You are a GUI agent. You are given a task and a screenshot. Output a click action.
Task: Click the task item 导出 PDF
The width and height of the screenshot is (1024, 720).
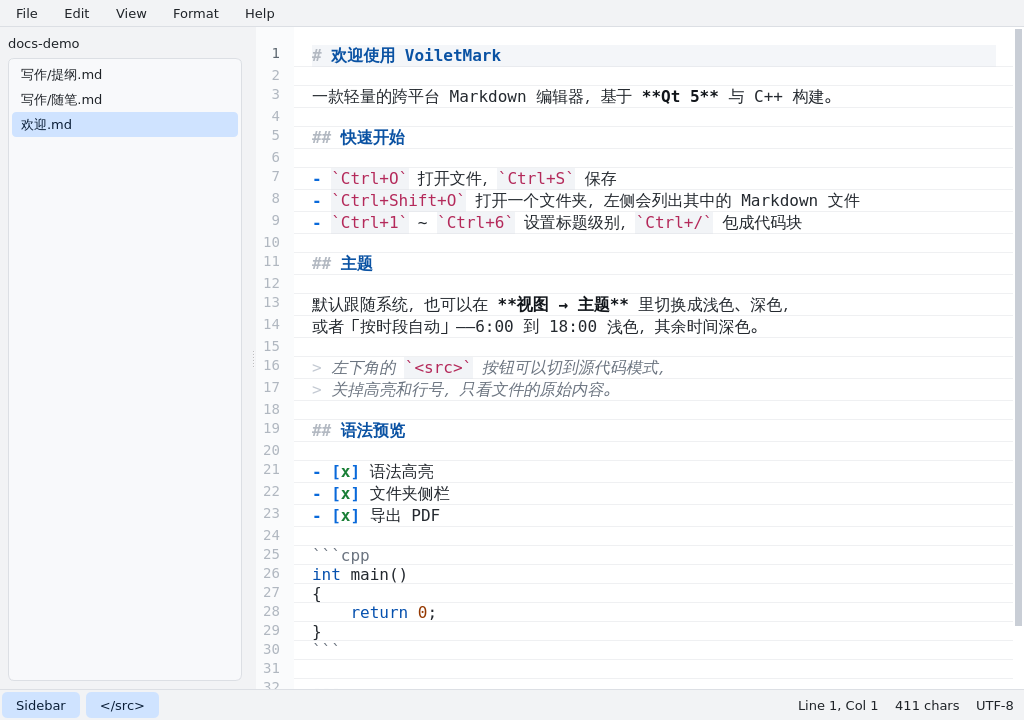click(x=405, y=515)
